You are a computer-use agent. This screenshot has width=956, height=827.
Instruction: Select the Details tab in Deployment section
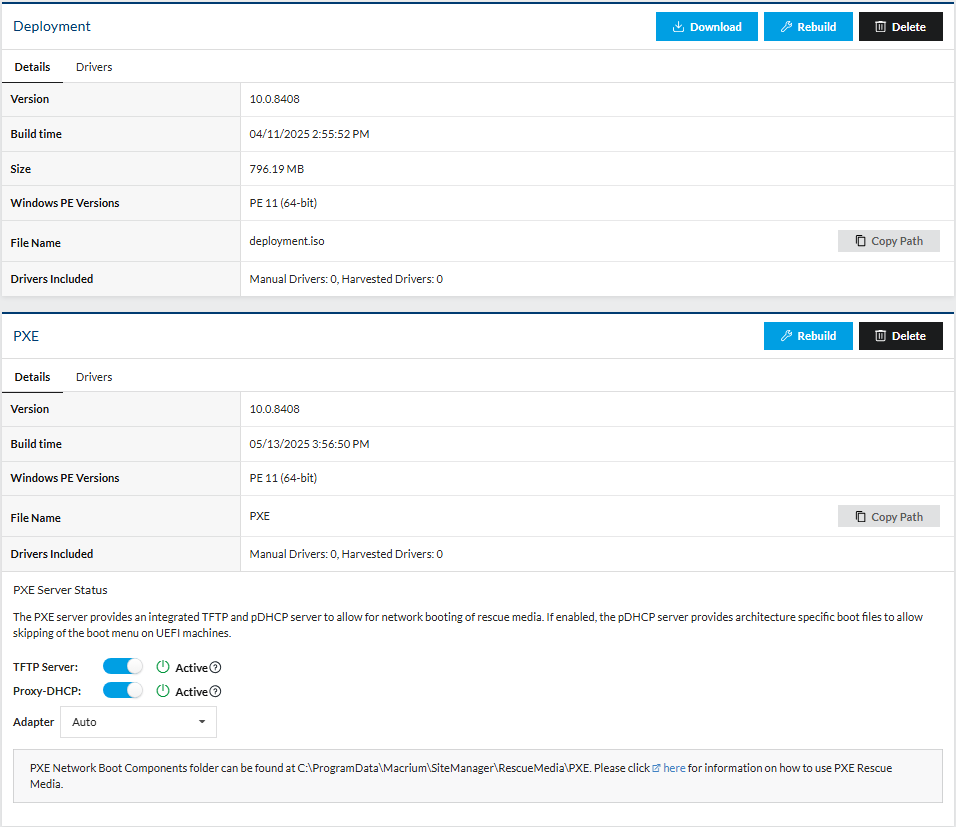pyautogui.click(x=32, y=67)
